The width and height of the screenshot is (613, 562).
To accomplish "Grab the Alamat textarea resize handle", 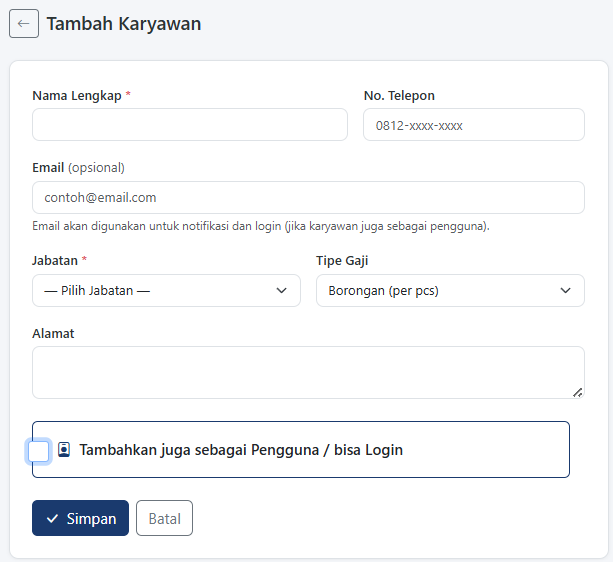I will (577, 392).
